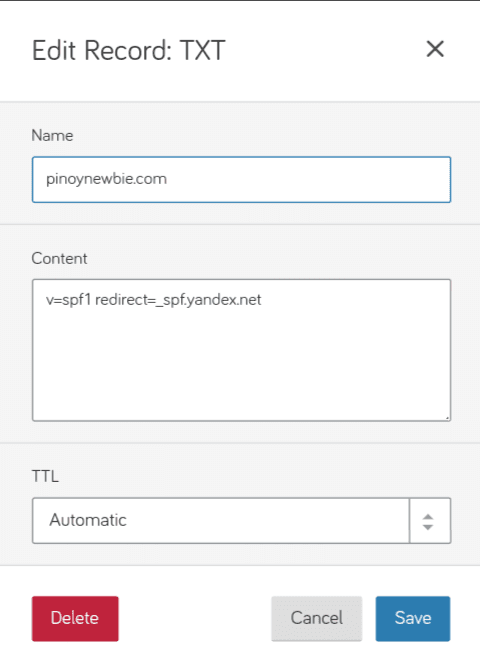The height and width of the screenshot is (651, 480).
Task: Place cursor in pinoynewbie.com text
Action: 106,179
